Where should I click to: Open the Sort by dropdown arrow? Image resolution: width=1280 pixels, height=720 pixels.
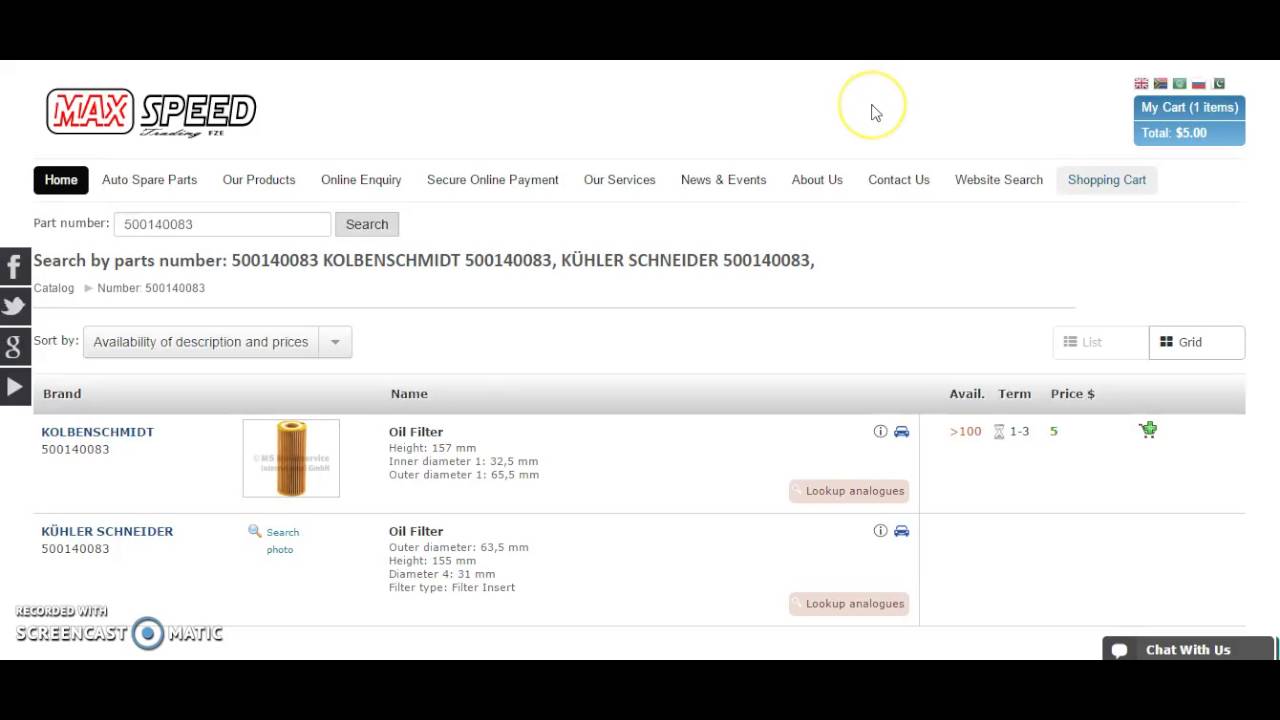[x=335, y=342]
